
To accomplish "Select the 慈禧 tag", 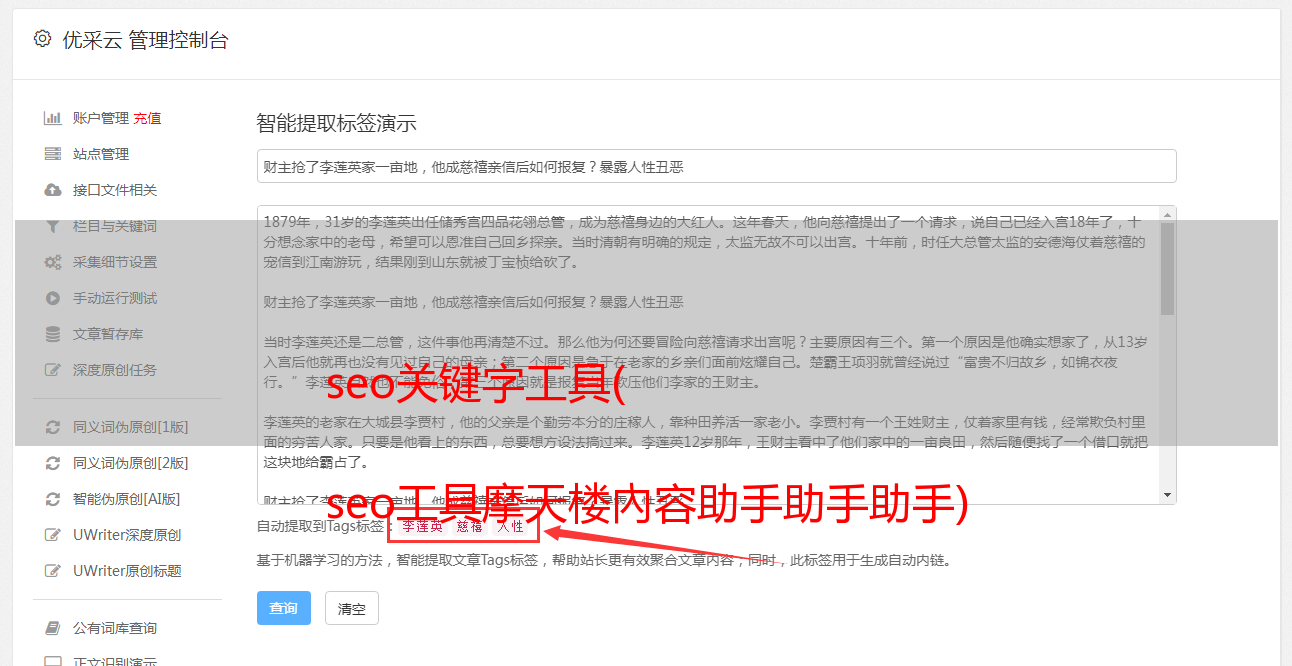I will click(x=470, y=526).
